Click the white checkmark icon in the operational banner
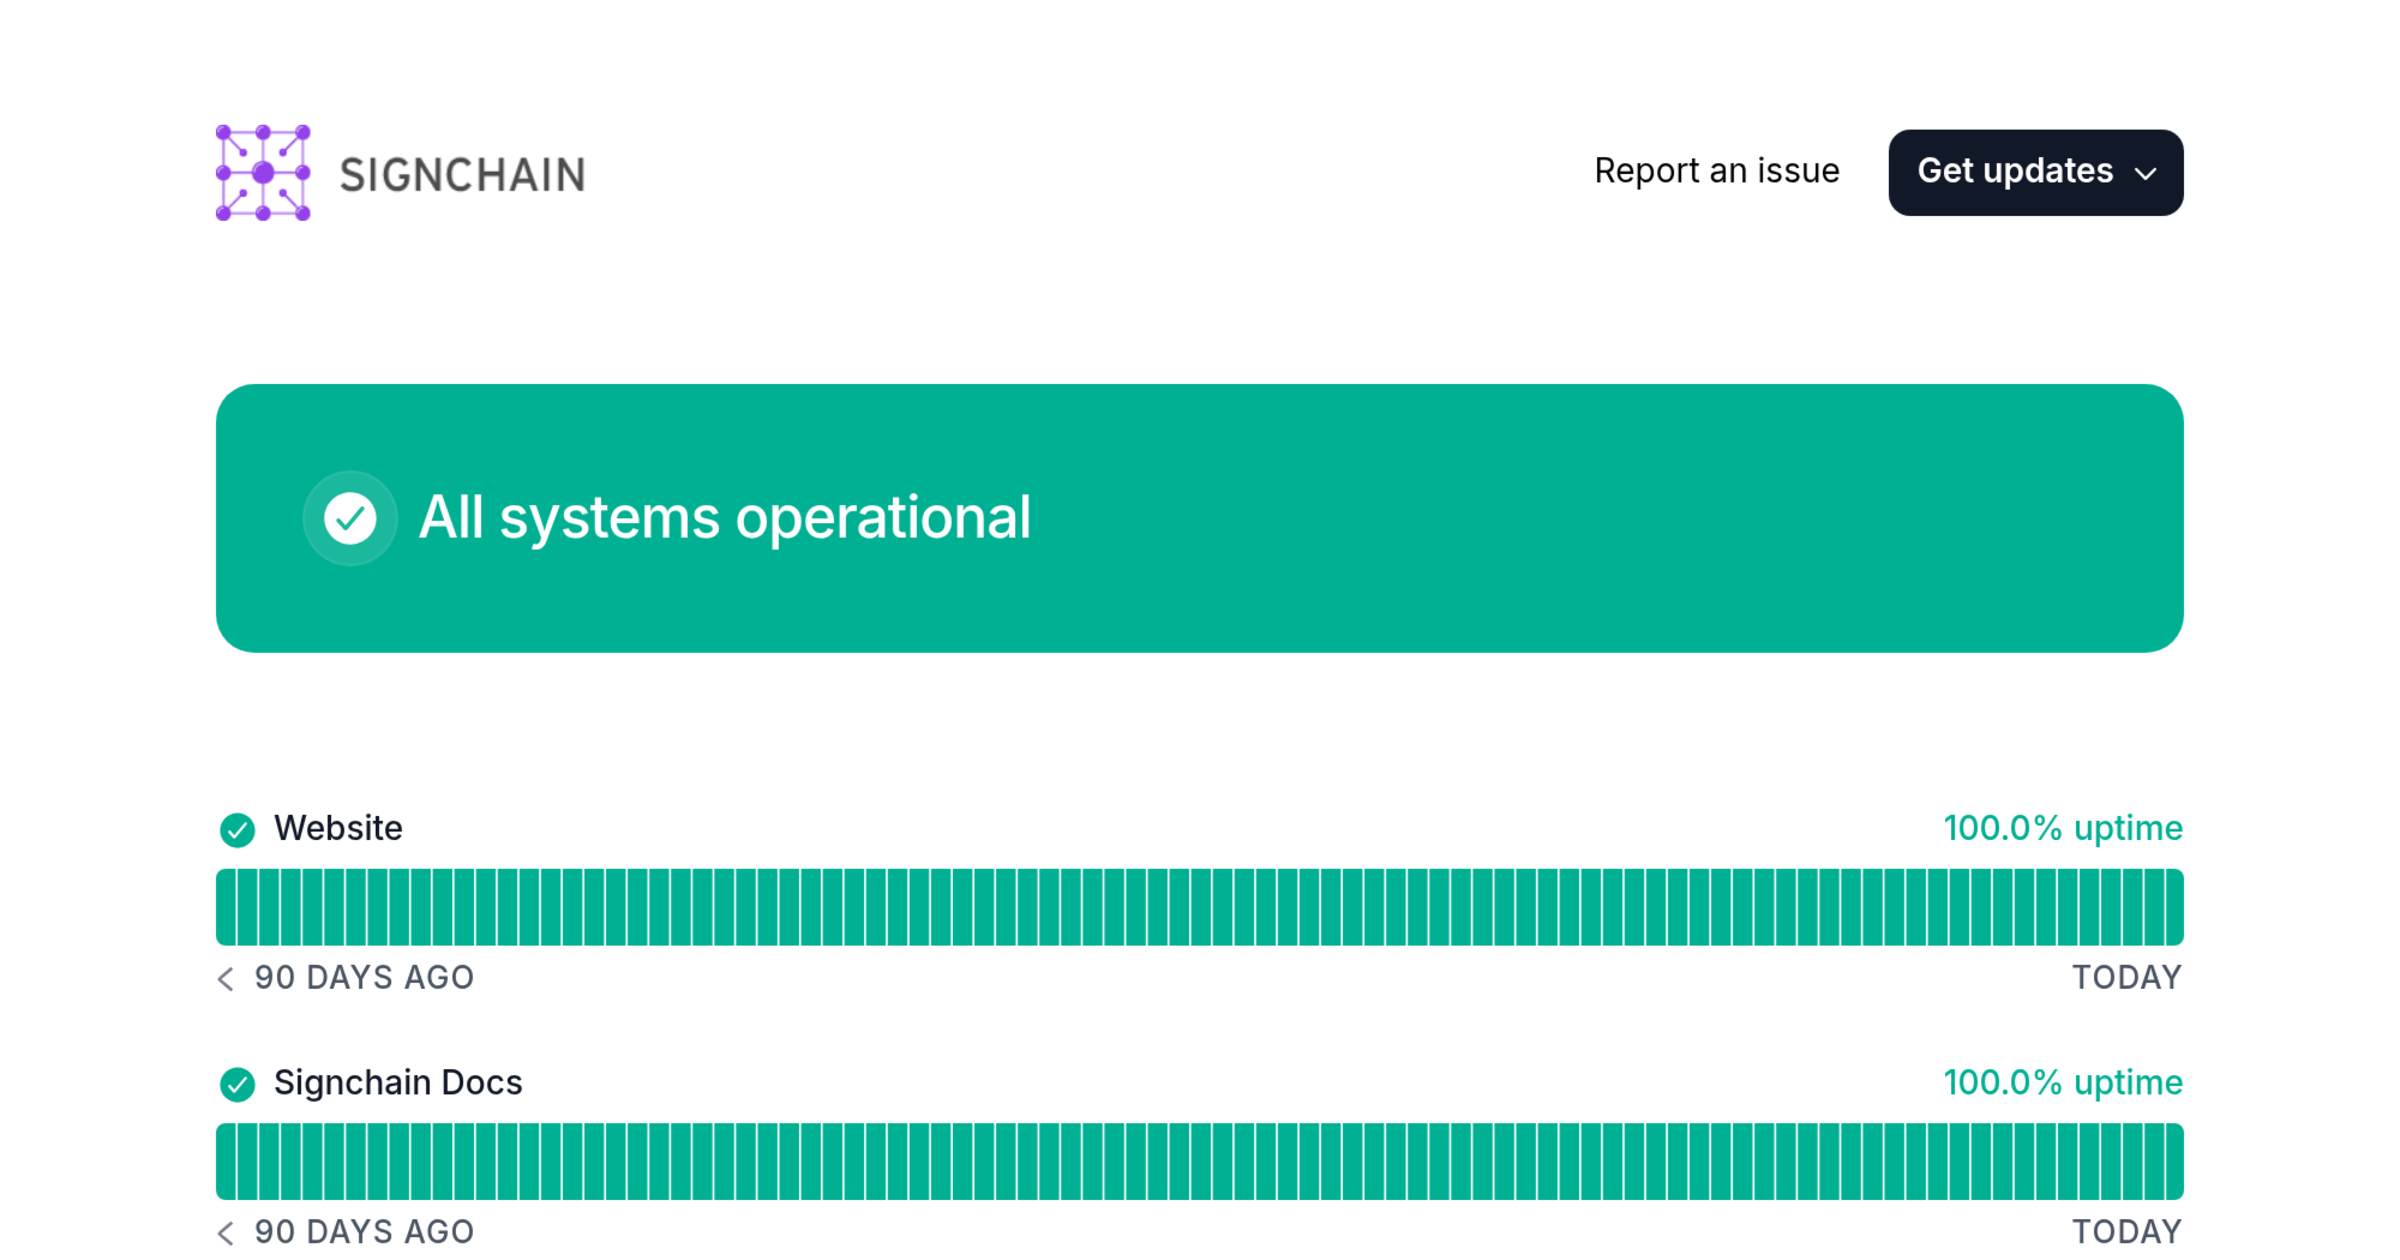This screenshot has width=2400, height=1260. click(x=350, y=518)
